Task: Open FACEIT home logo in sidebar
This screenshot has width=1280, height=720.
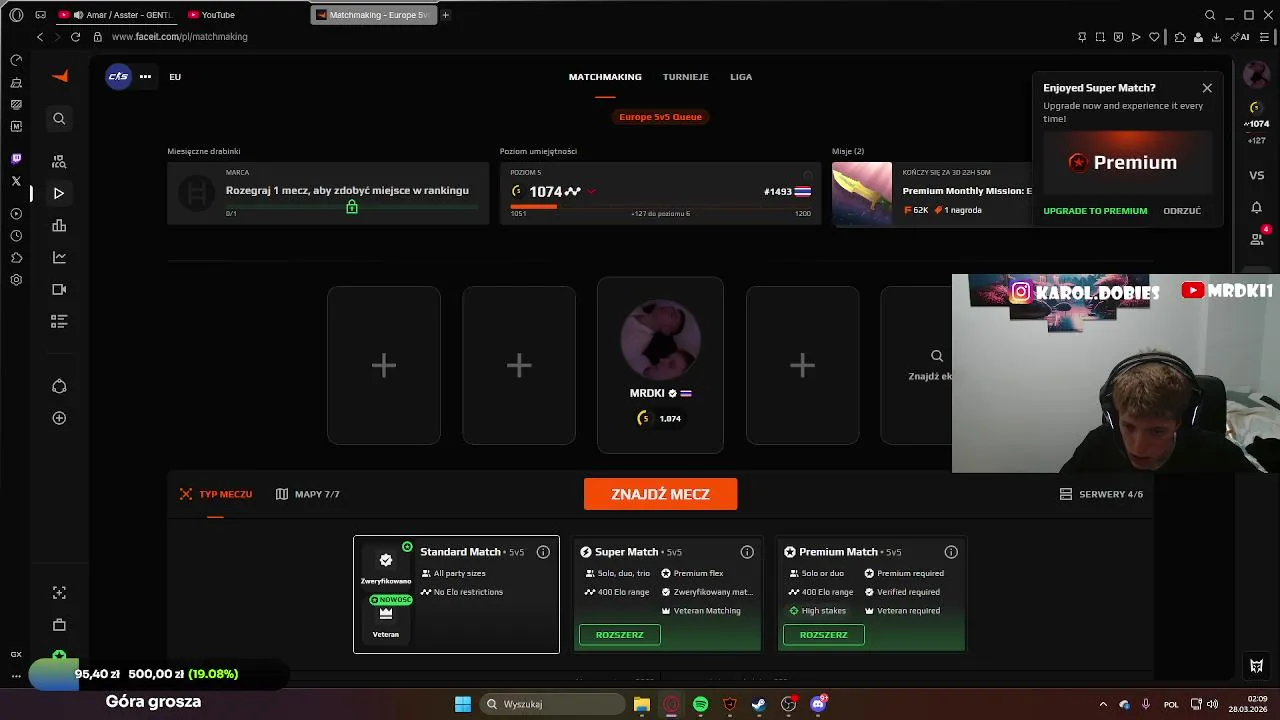Action: (x=59, y=76)
